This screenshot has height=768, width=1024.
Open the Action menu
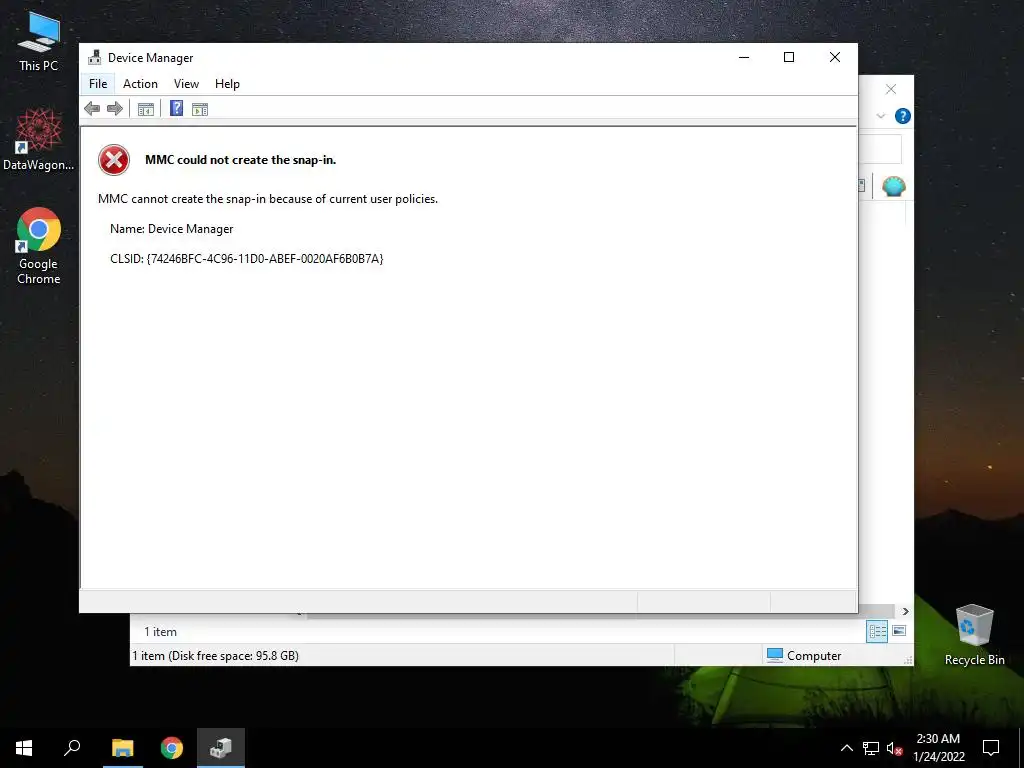(140, 84)
